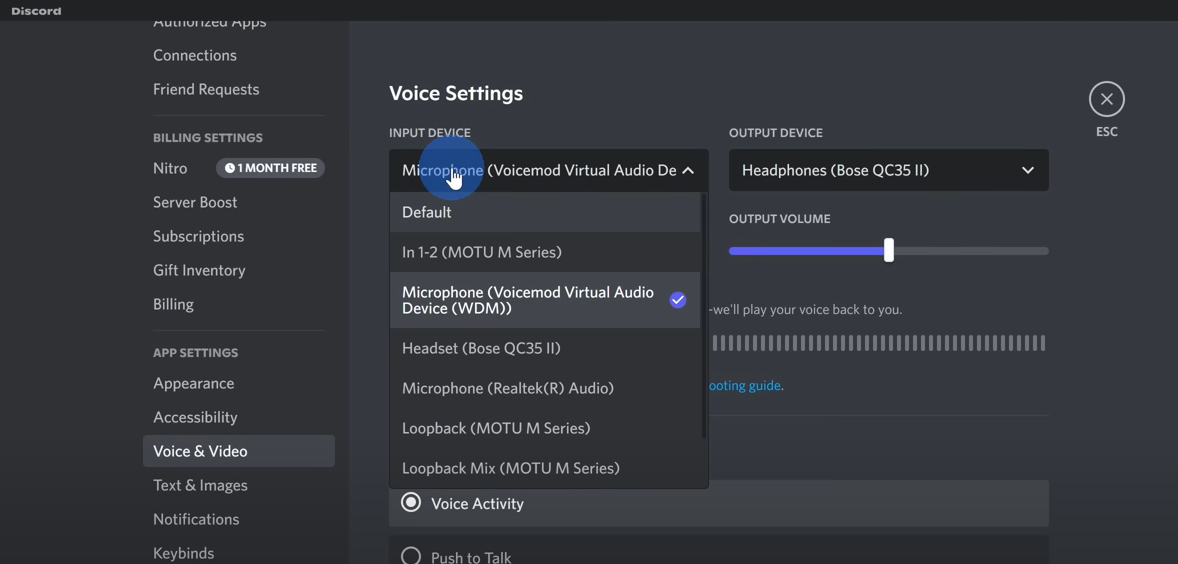Select Loopback Mix (MOTU M Series)
Image resolution: width=1178 pixels, height=564 pixels.
coord(511,468)
